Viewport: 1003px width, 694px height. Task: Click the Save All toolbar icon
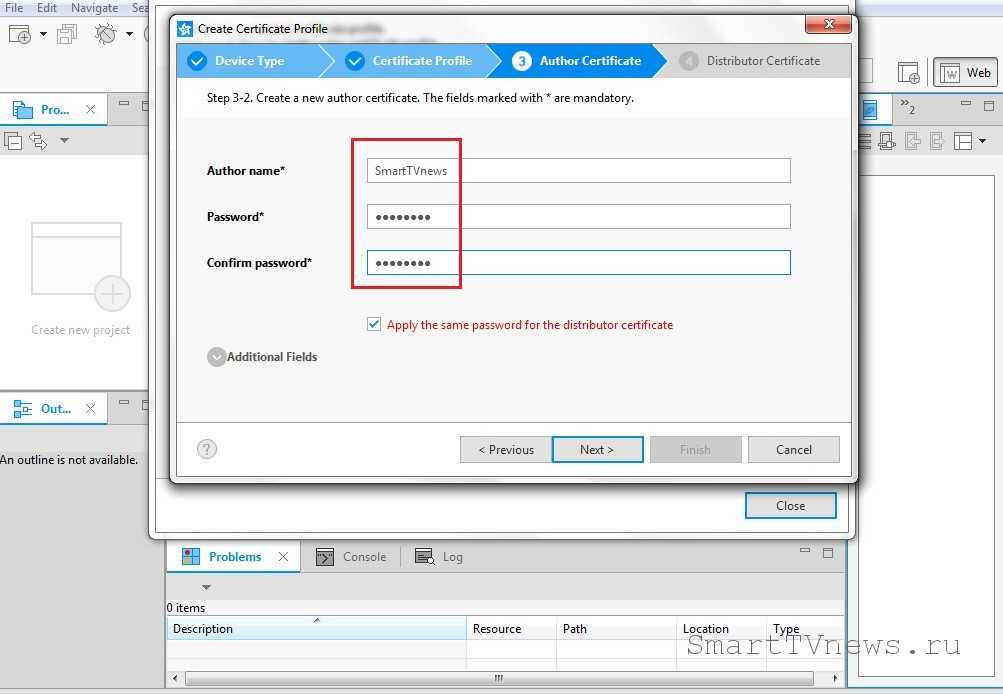coord(67,35)
